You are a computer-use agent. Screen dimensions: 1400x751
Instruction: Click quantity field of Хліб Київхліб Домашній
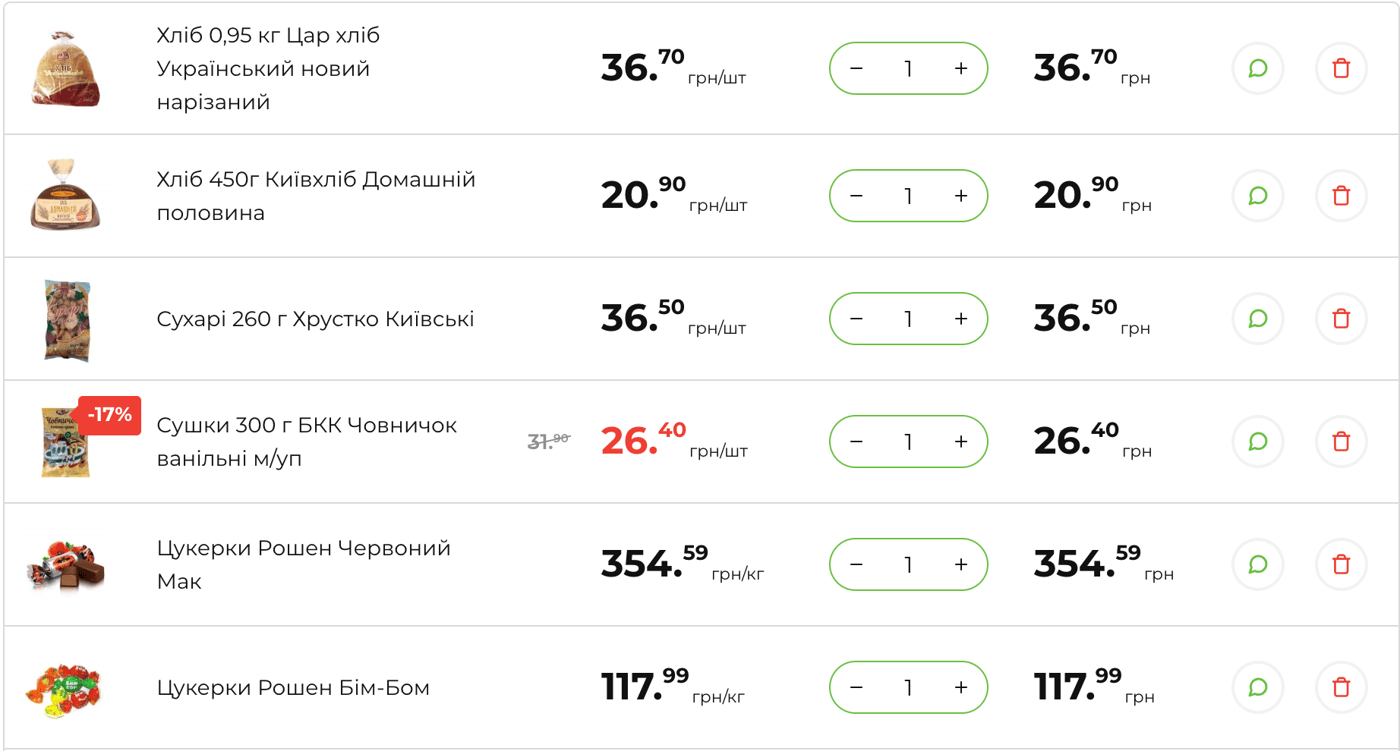[908, 196]
